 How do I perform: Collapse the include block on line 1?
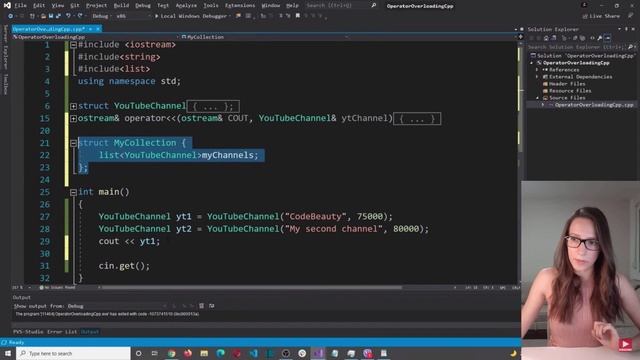[73, 45]
